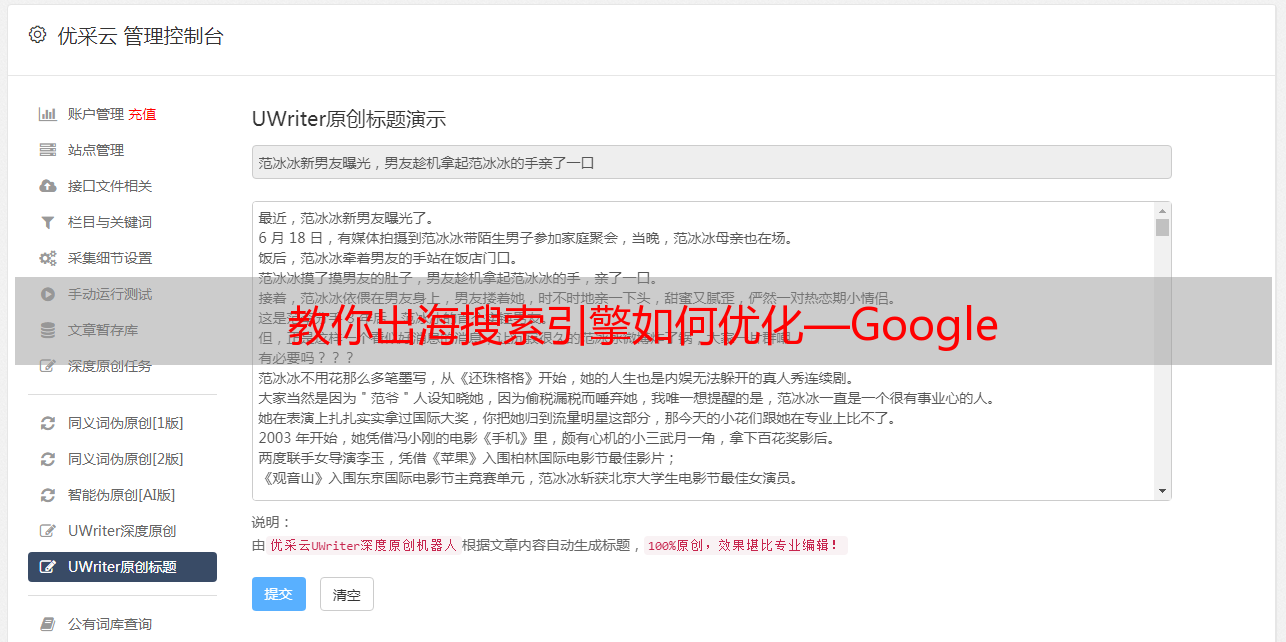Click the red 优采云UWriter深度原创机器人 text
Viewport: 1286px width, 642px height.
coord(363,546)
